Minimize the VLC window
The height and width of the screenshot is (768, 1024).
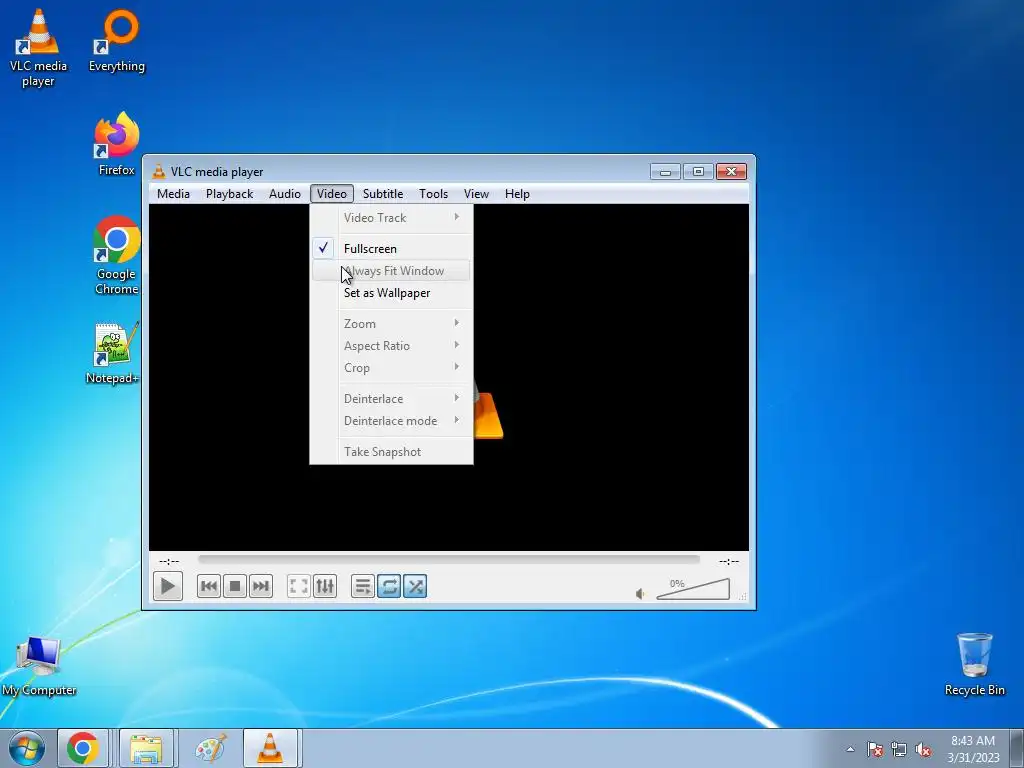click(x=665, y=172)
